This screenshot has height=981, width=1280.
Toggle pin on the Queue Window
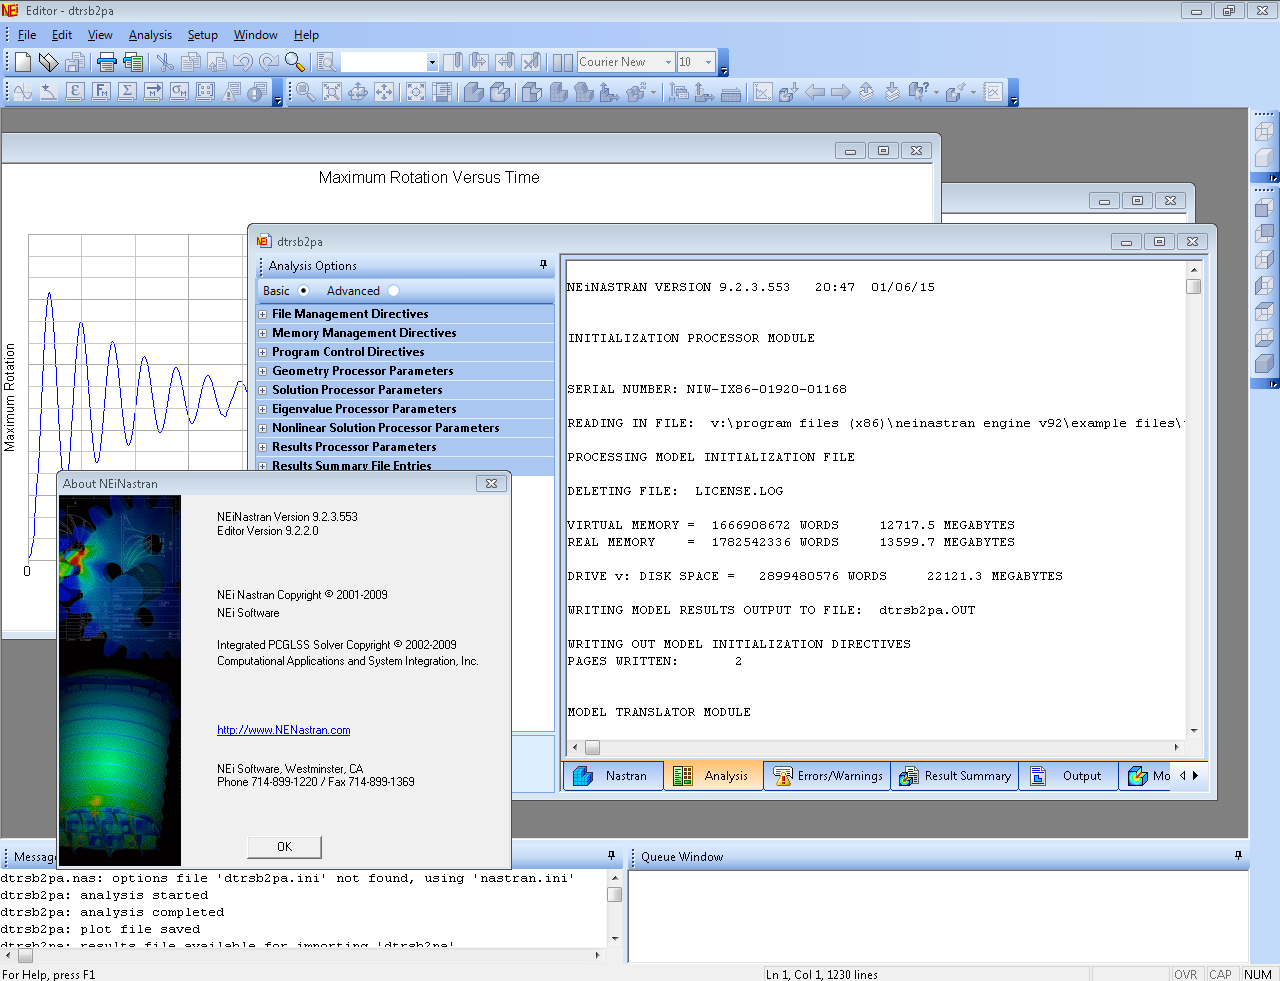(1238, 856)
